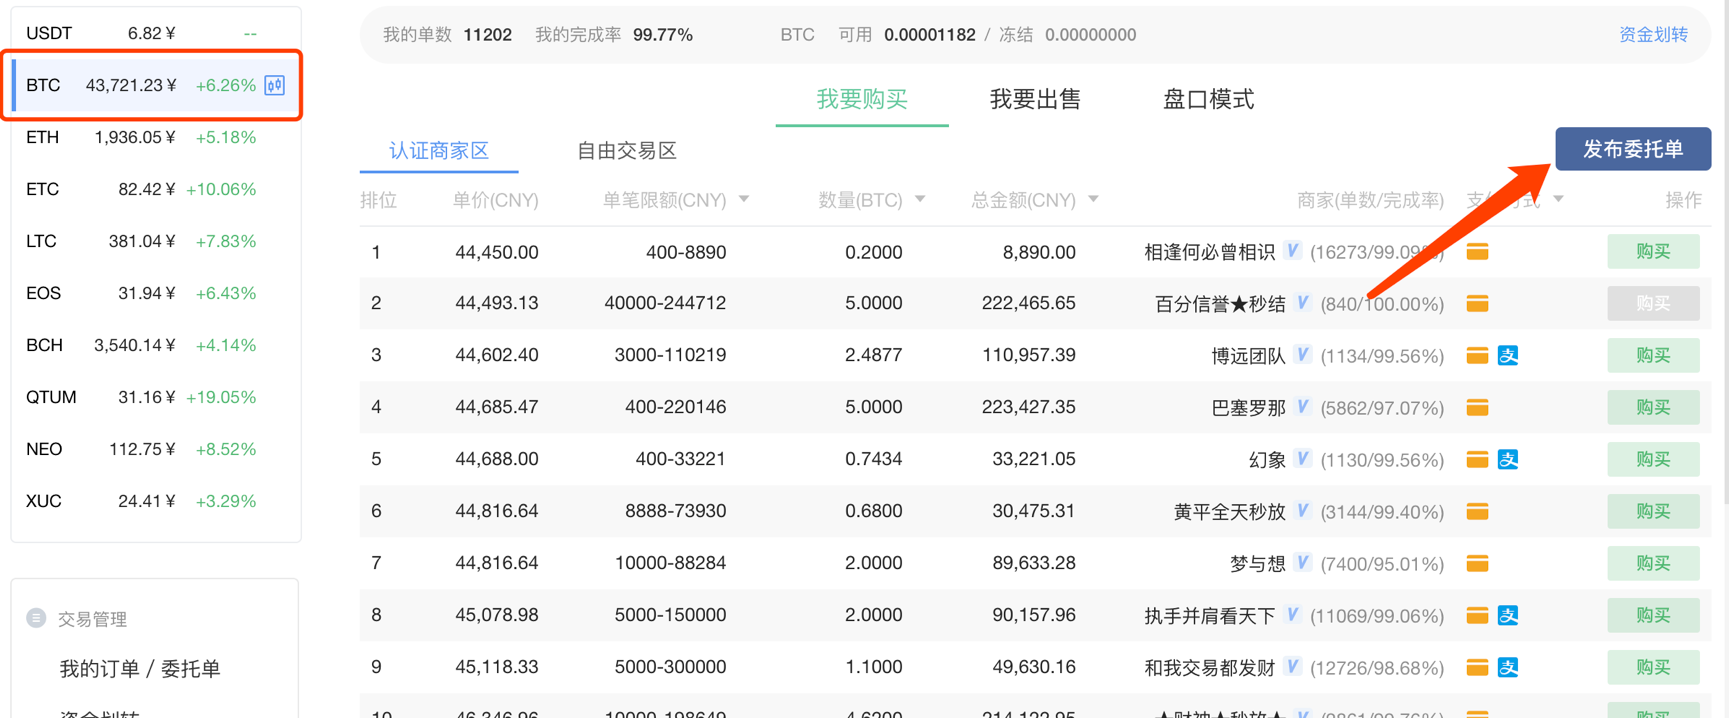Click verified V badge next to 幻象
1729x718 pixels.
1302,458
